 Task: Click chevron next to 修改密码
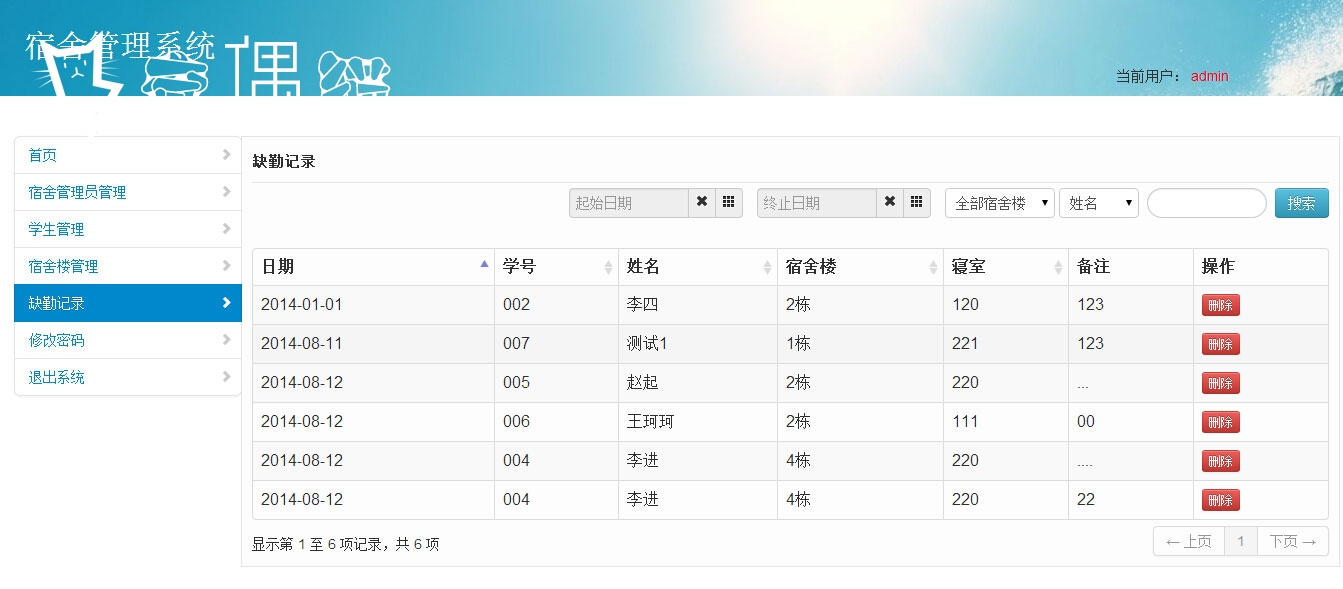coord(226,340)
